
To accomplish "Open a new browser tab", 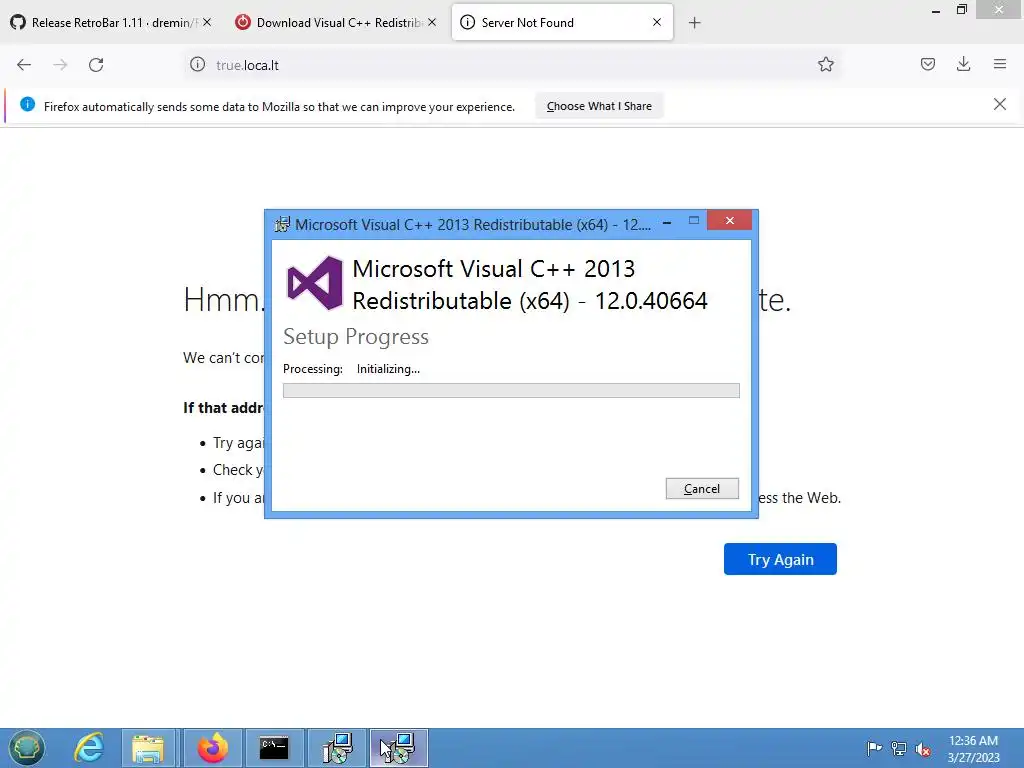I will pyautogui.click(x=694, y=23).
